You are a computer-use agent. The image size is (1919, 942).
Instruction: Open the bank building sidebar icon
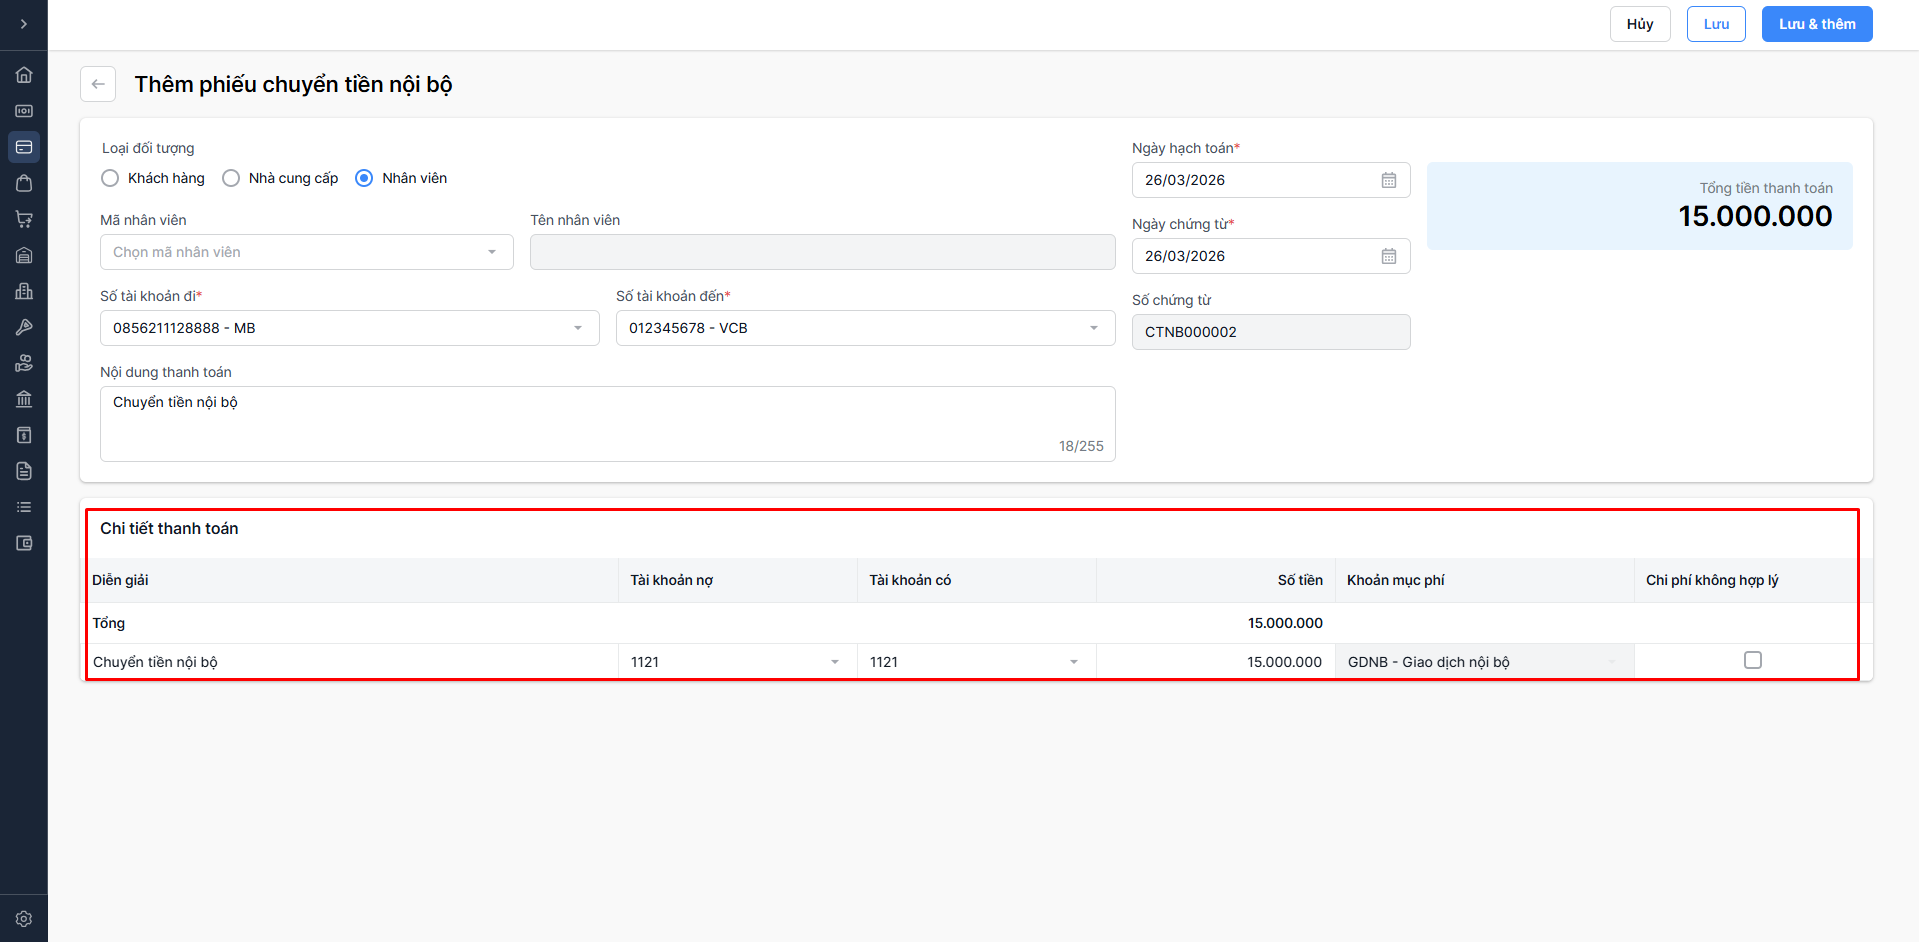coord(24,399)
